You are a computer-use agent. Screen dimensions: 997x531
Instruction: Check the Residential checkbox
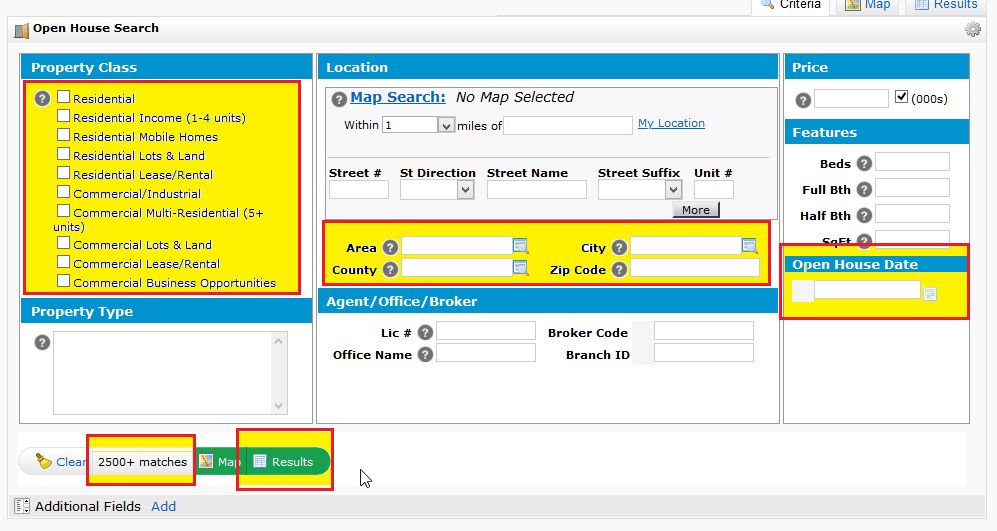(x=63, y=97)
